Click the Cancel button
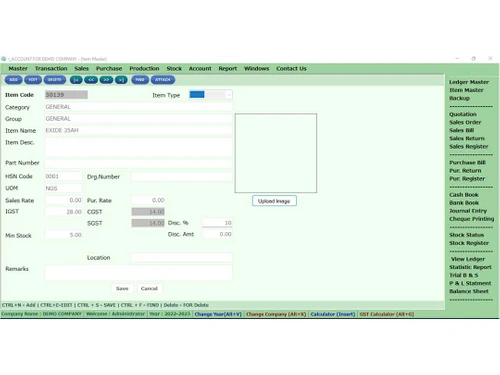 click(x=149, y=288)
